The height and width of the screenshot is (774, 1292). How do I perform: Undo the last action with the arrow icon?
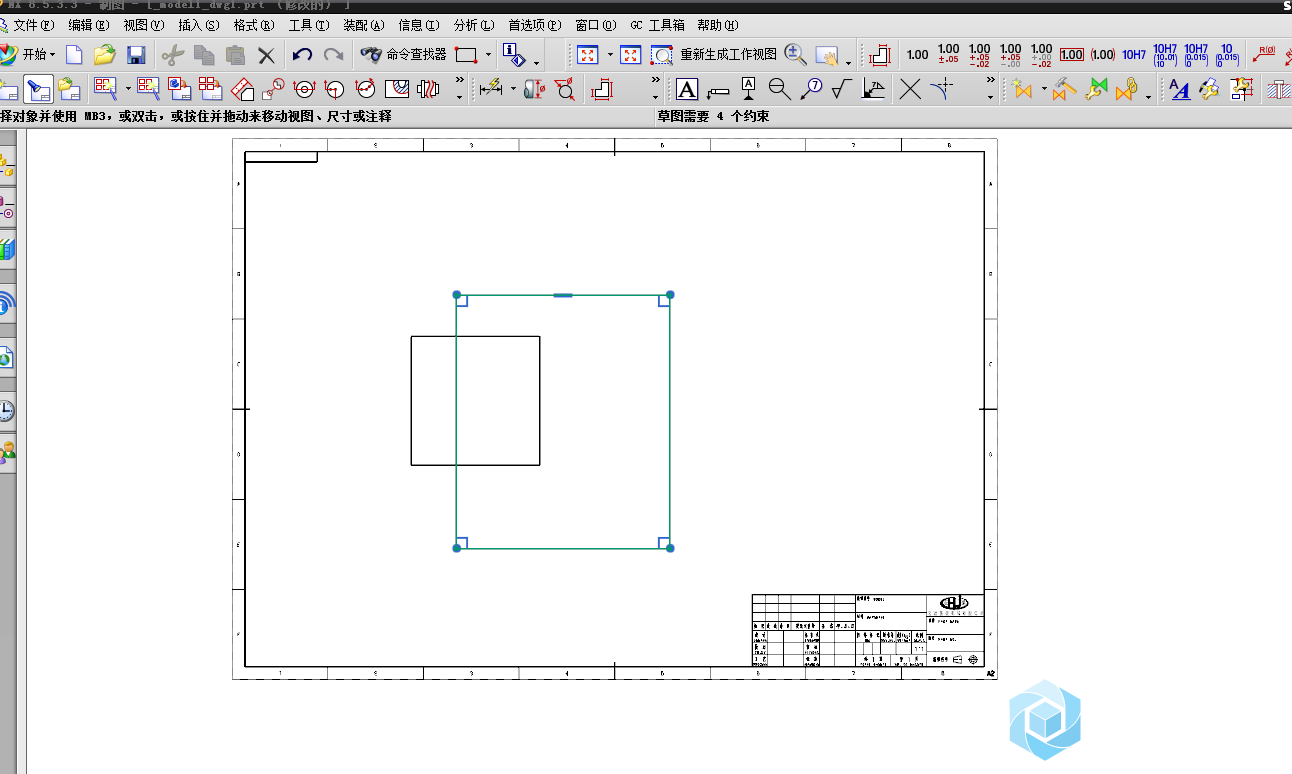pyautogui.click(x=302, y=55)
